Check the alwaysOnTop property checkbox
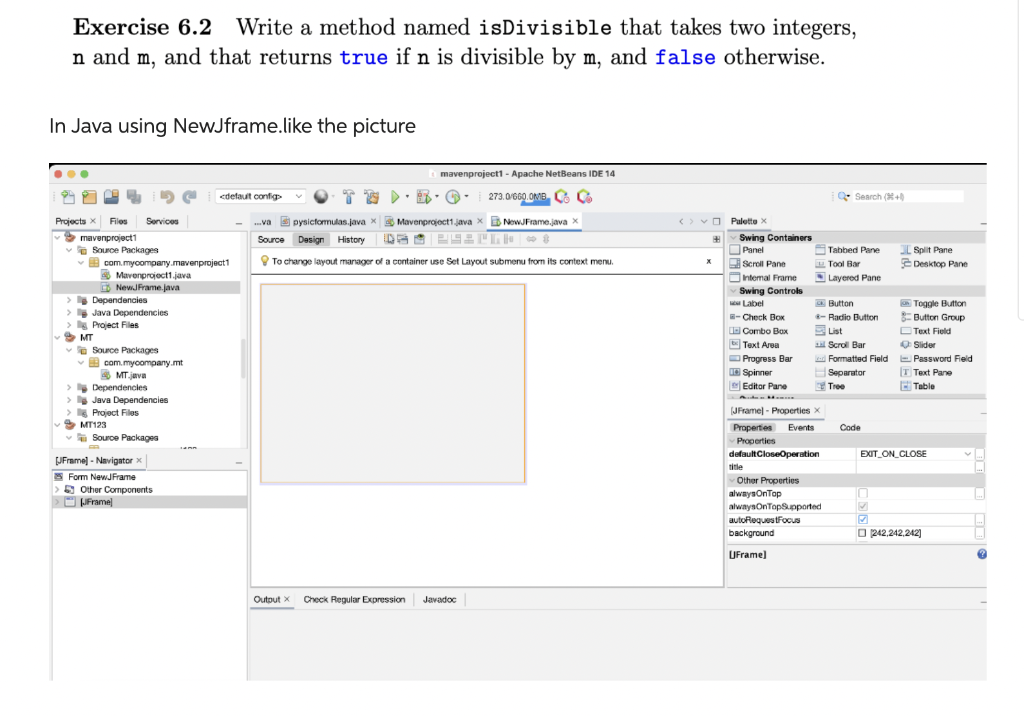1024x716 pixels. point(864,492)
